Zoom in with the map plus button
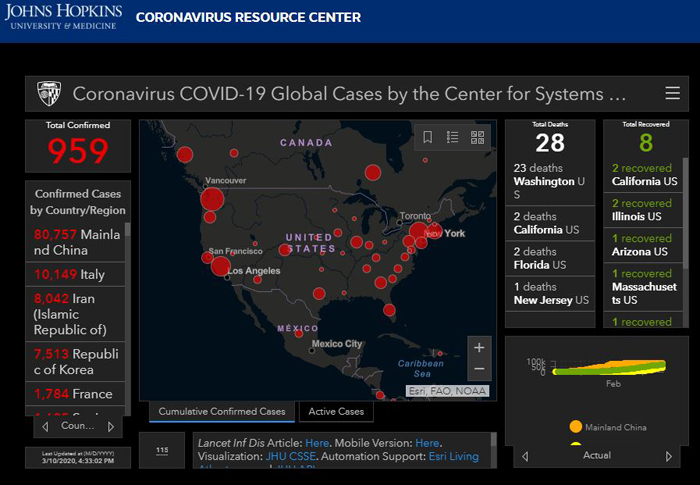The image size is (700, 485). coord(479,347)
